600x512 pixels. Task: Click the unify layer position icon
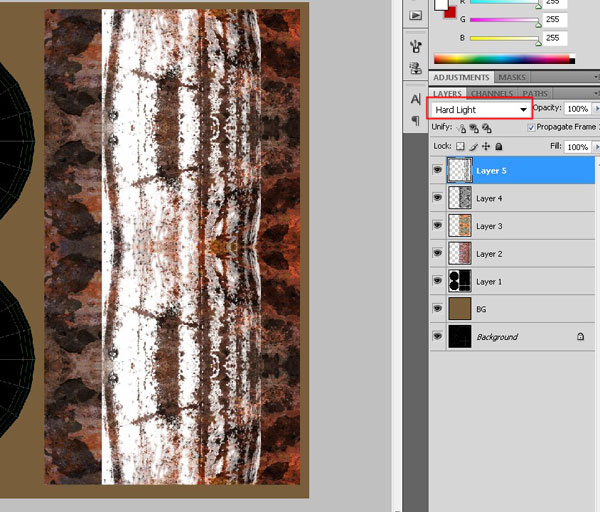[x=461, y=128]
